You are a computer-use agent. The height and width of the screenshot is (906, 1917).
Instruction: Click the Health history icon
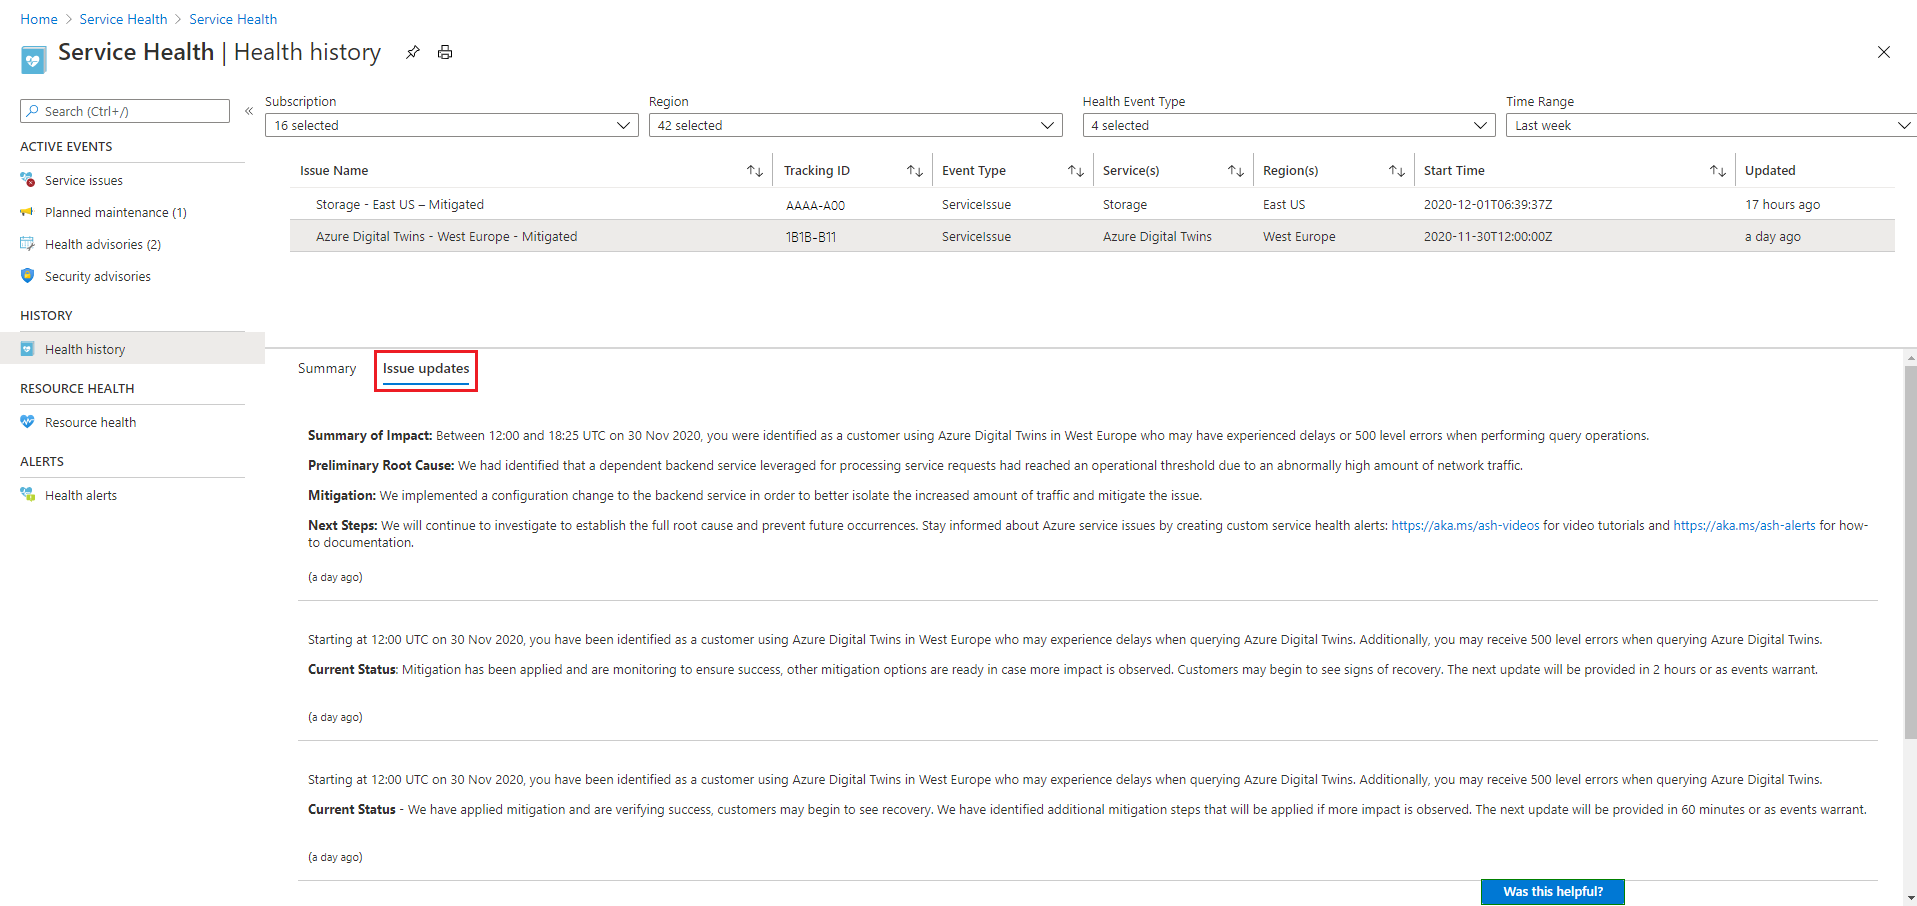[28, 349]
